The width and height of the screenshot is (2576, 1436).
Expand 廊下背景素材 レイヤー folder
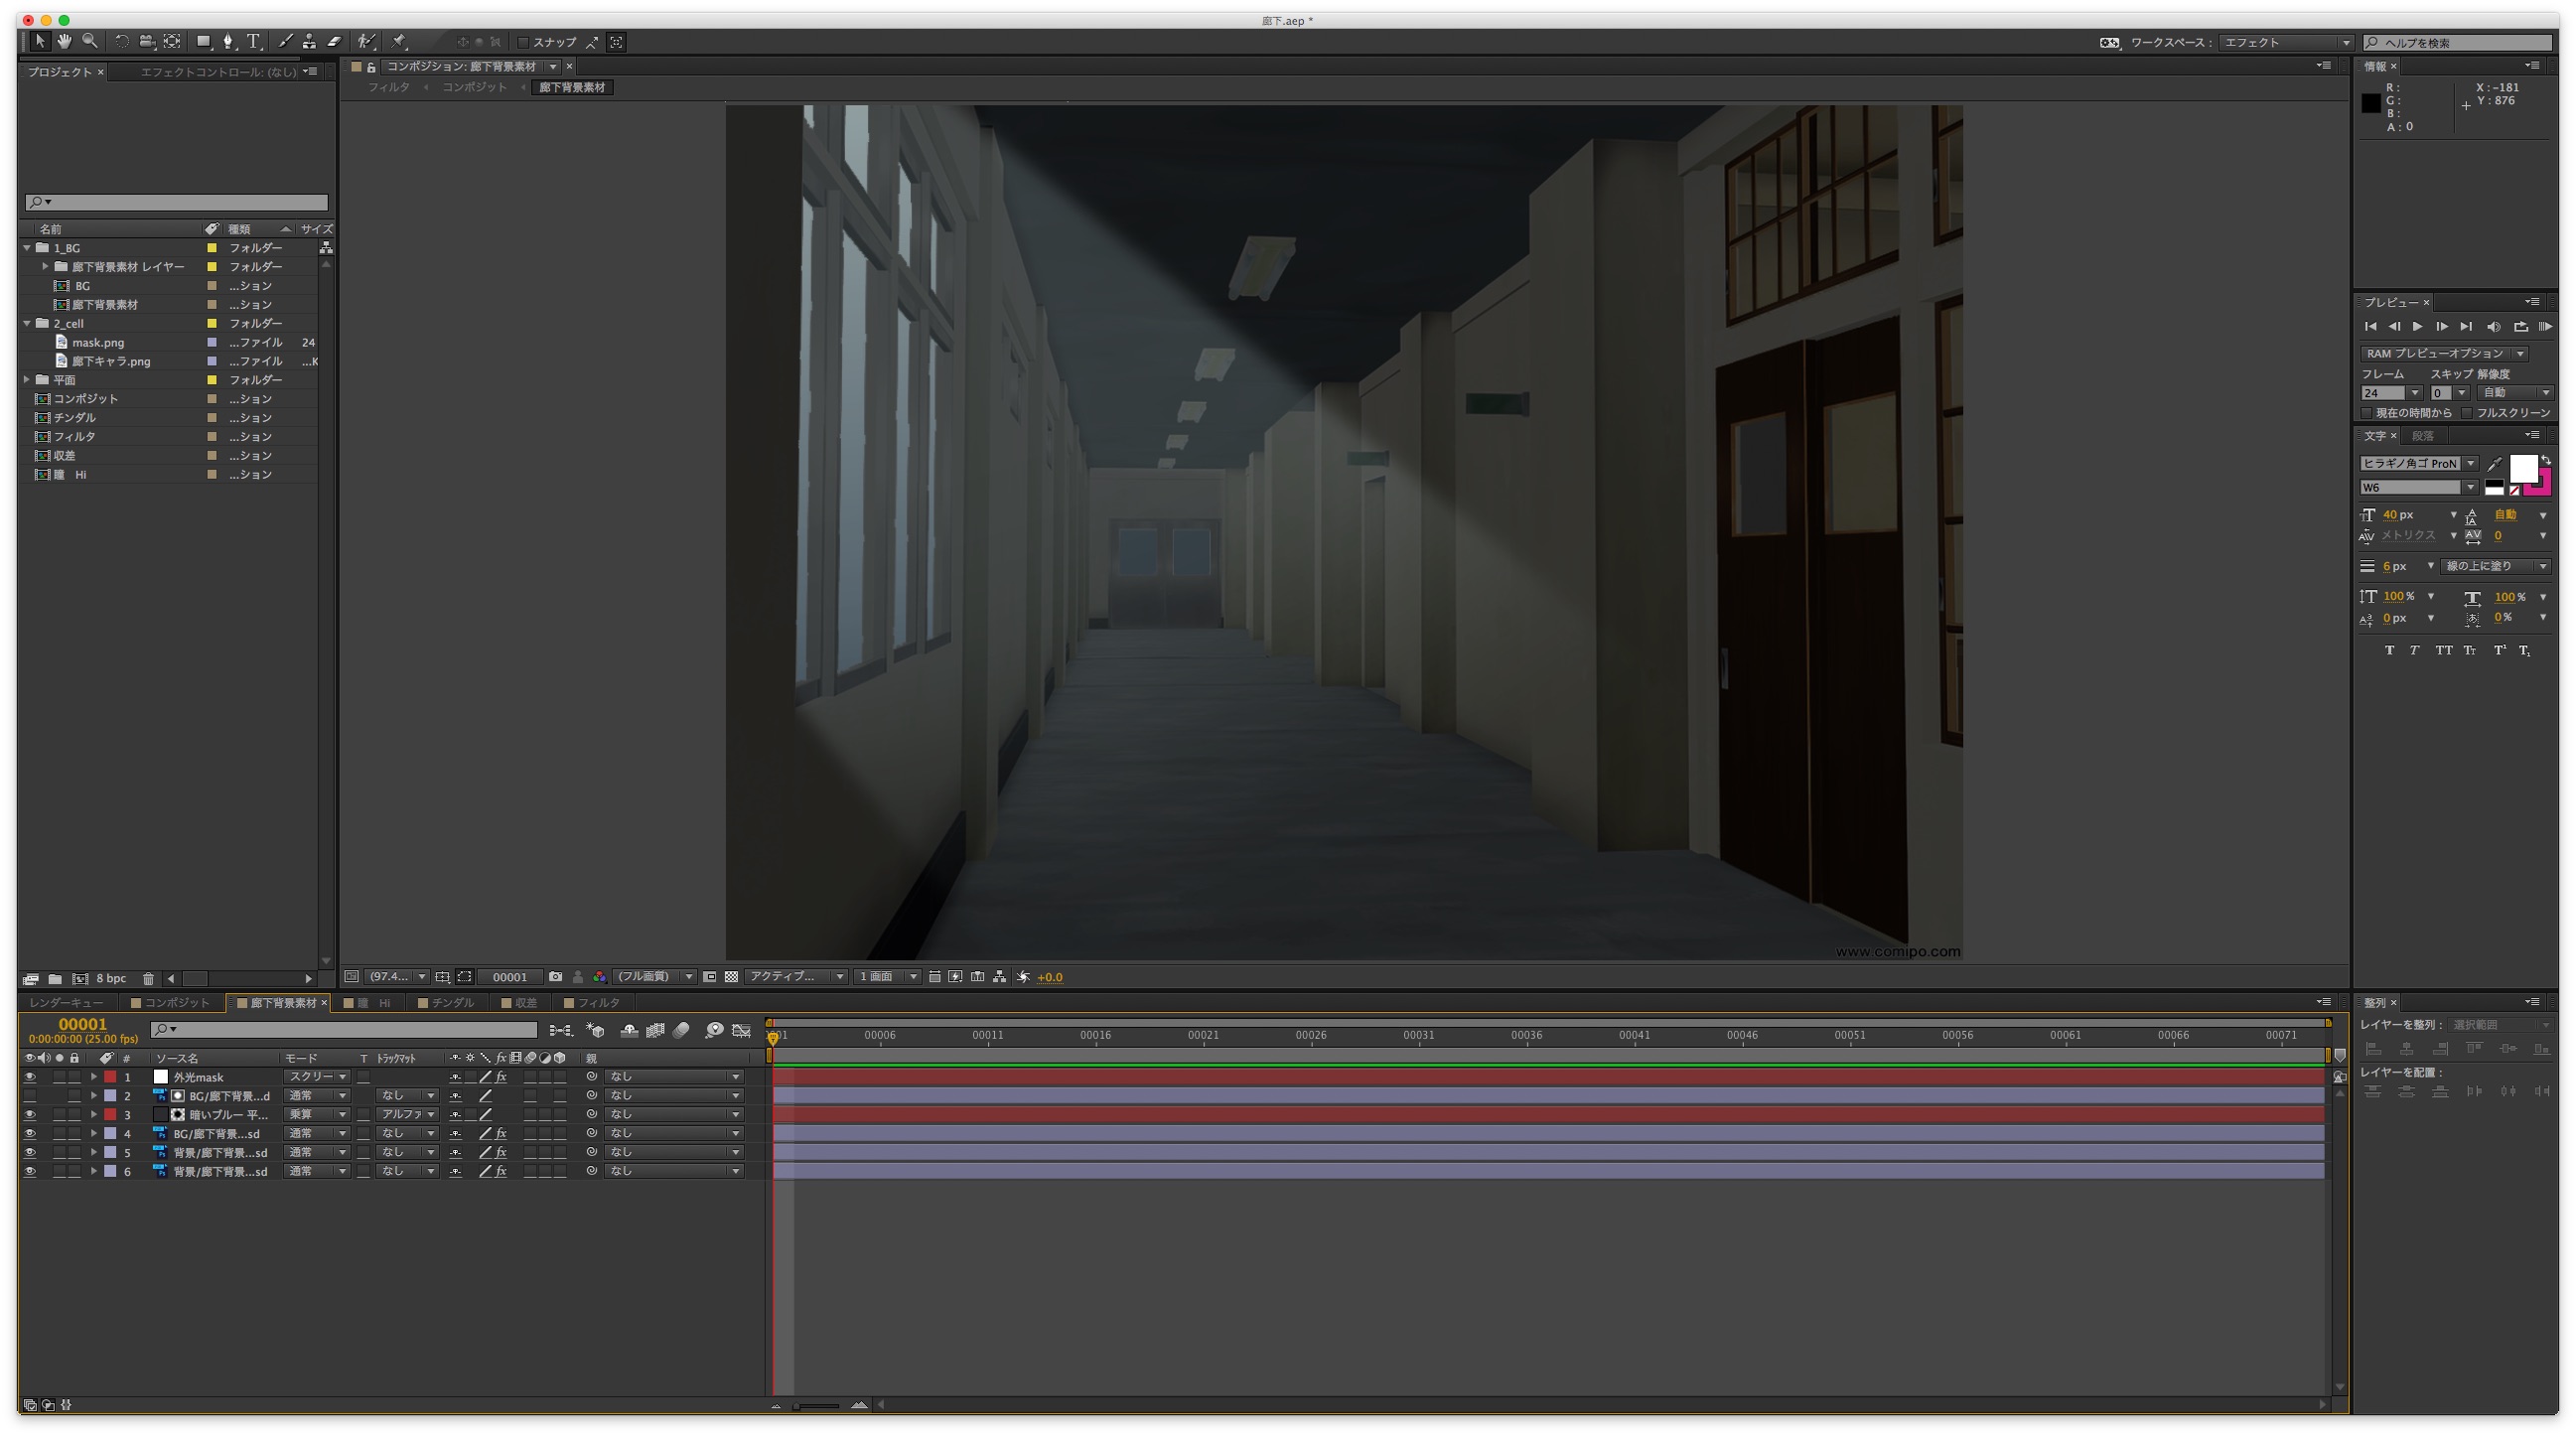point(45,267)
